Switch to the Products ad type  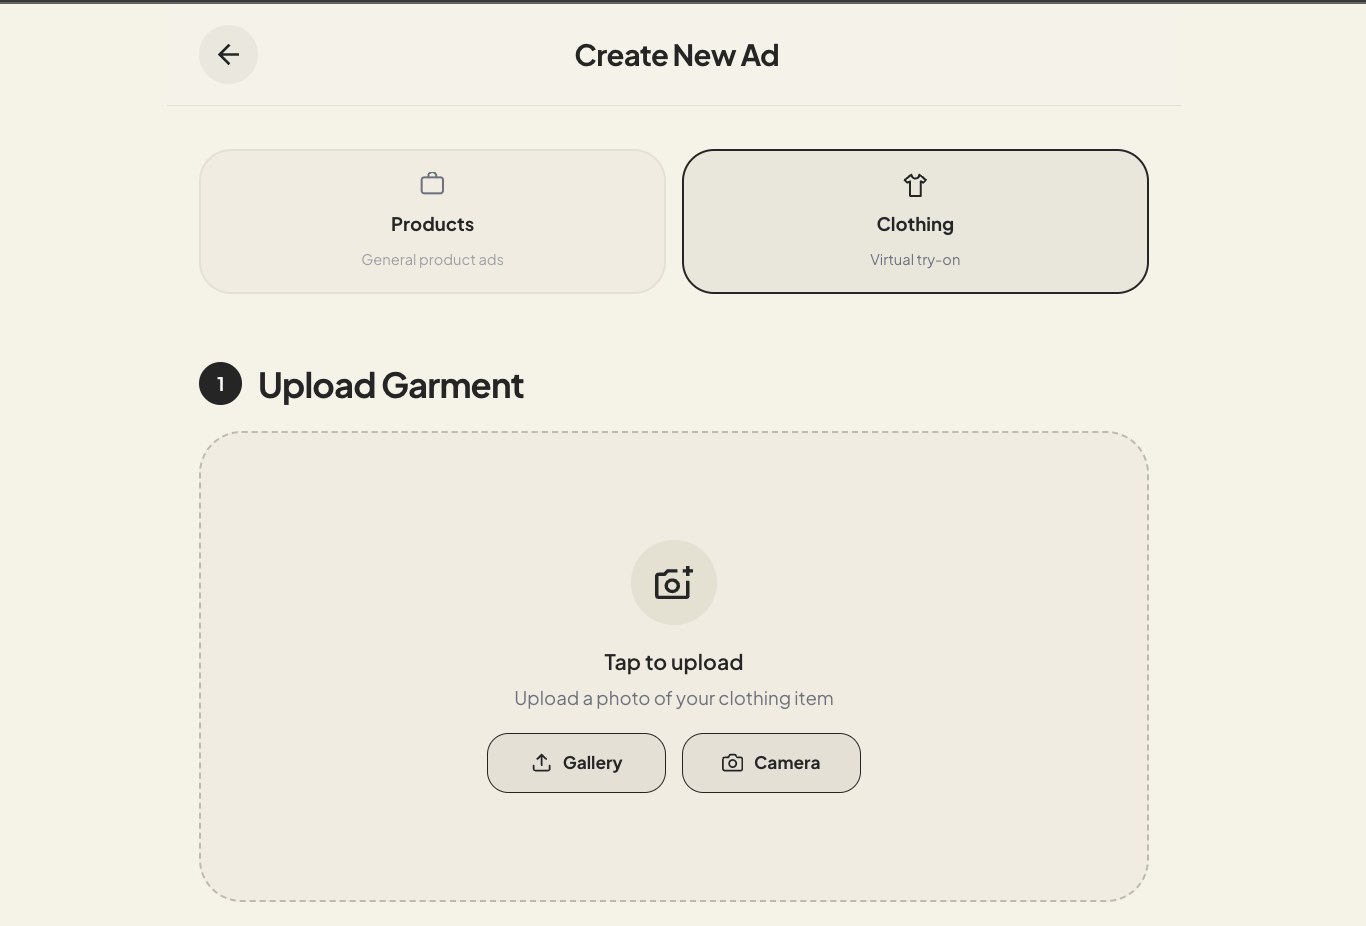tap(432, 221)
